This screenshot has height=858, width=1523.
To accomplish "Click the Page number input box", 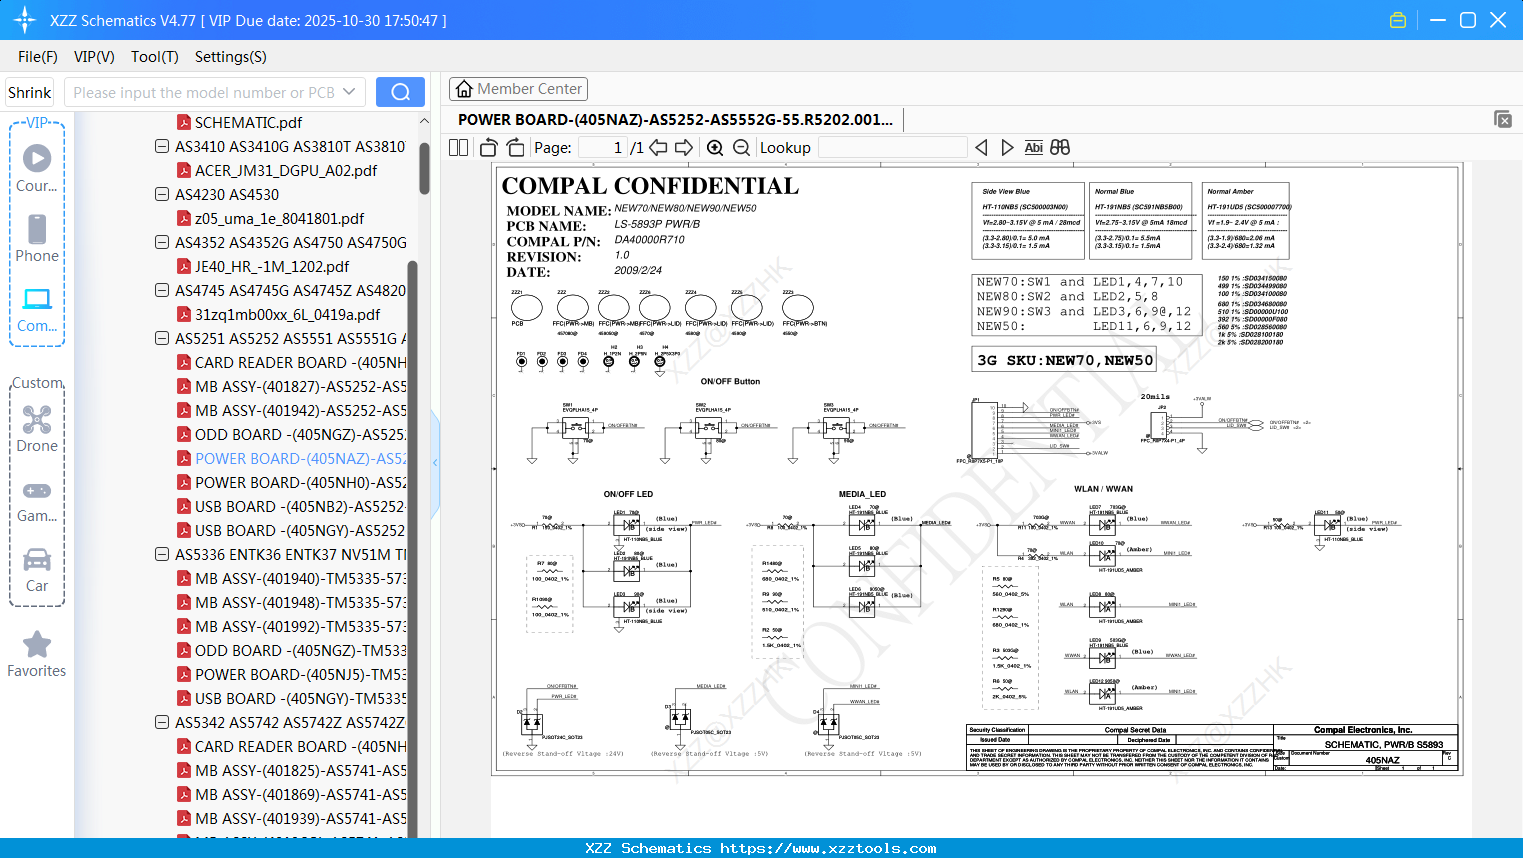I will point(603,148).
